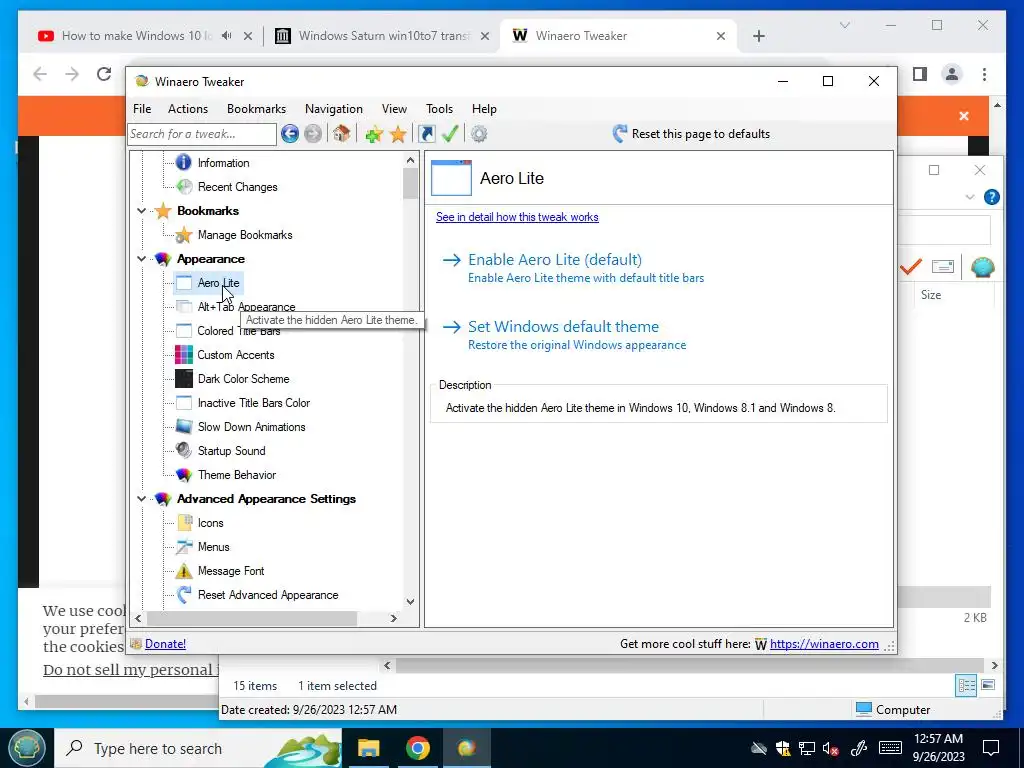The width and height of the screenshot is (1024, 768).
Task: Select Alt+Tab Appearance tree item
Action: click(x=246, y=307)
